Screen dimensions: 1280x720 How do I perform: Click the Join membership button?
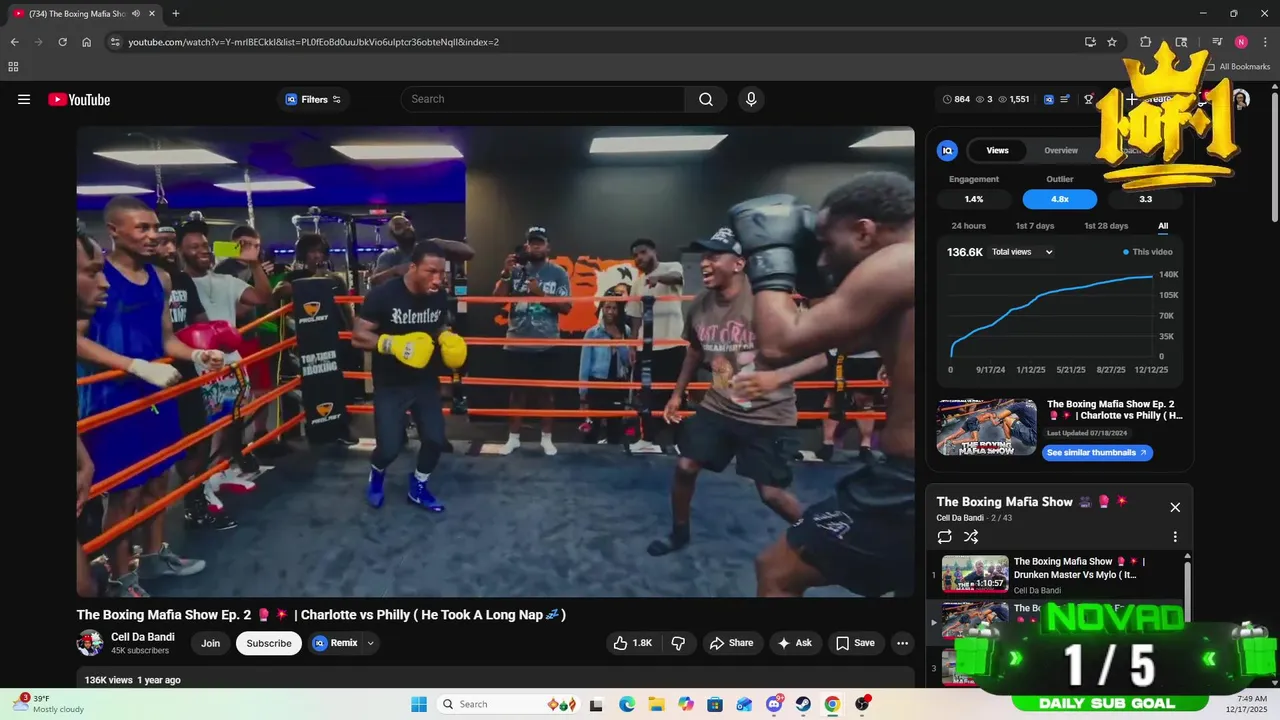click(x=210, y=643)
